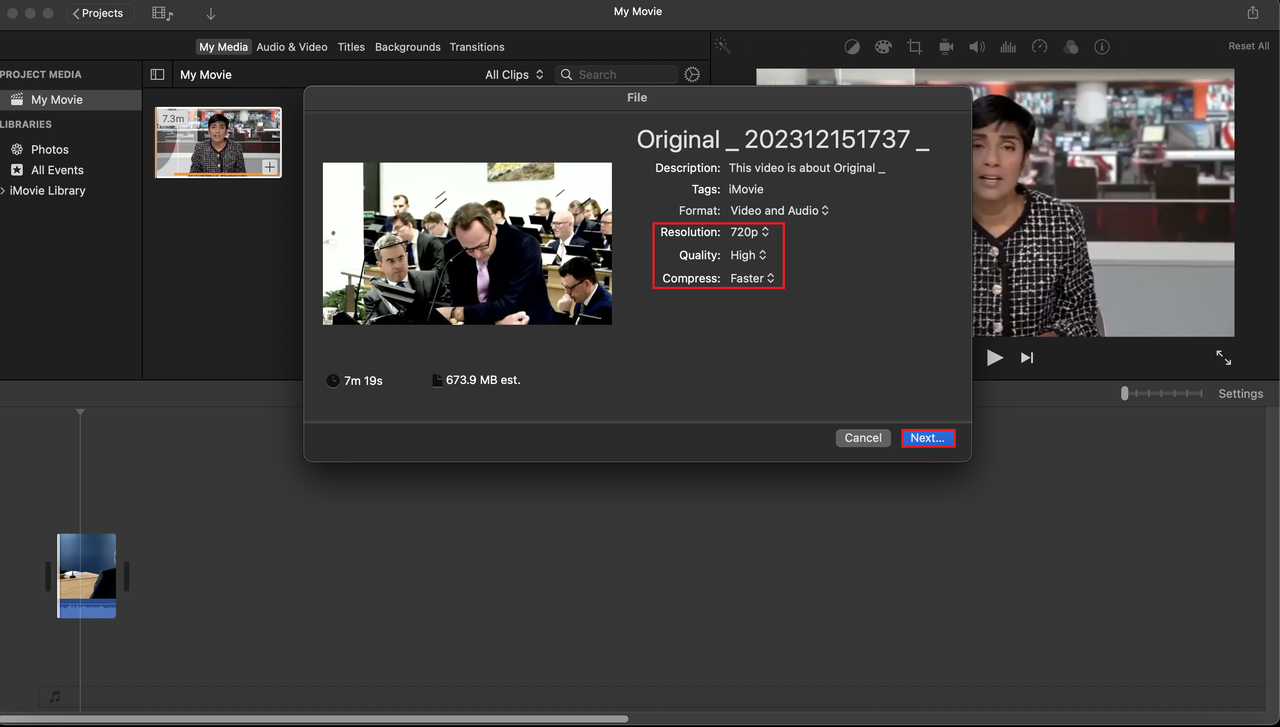Switch to the Audio & Video tab

pos(291,46)
